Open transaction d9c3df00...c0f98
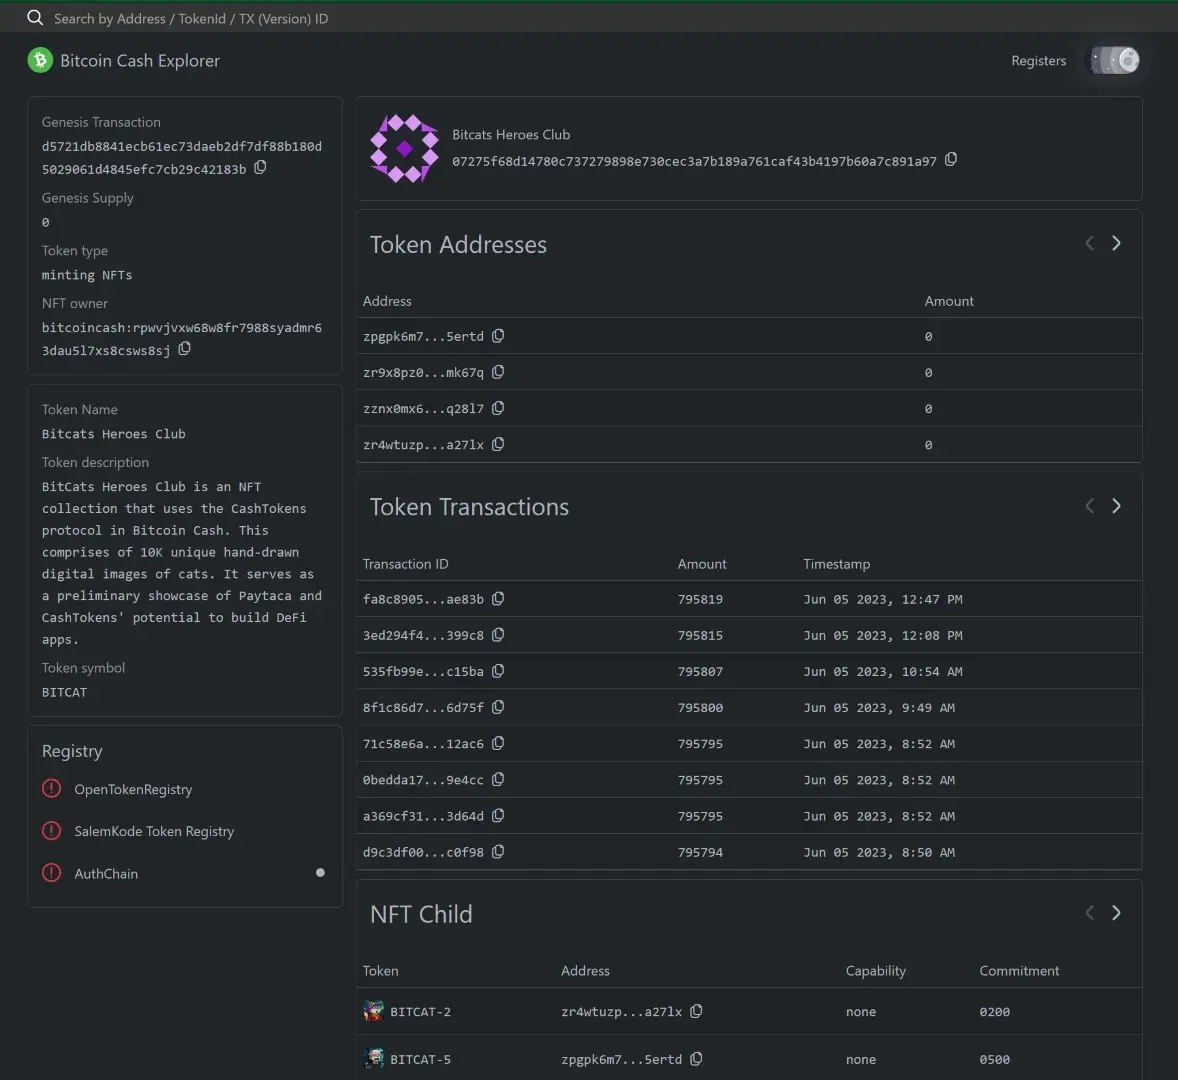 point(423,852)
